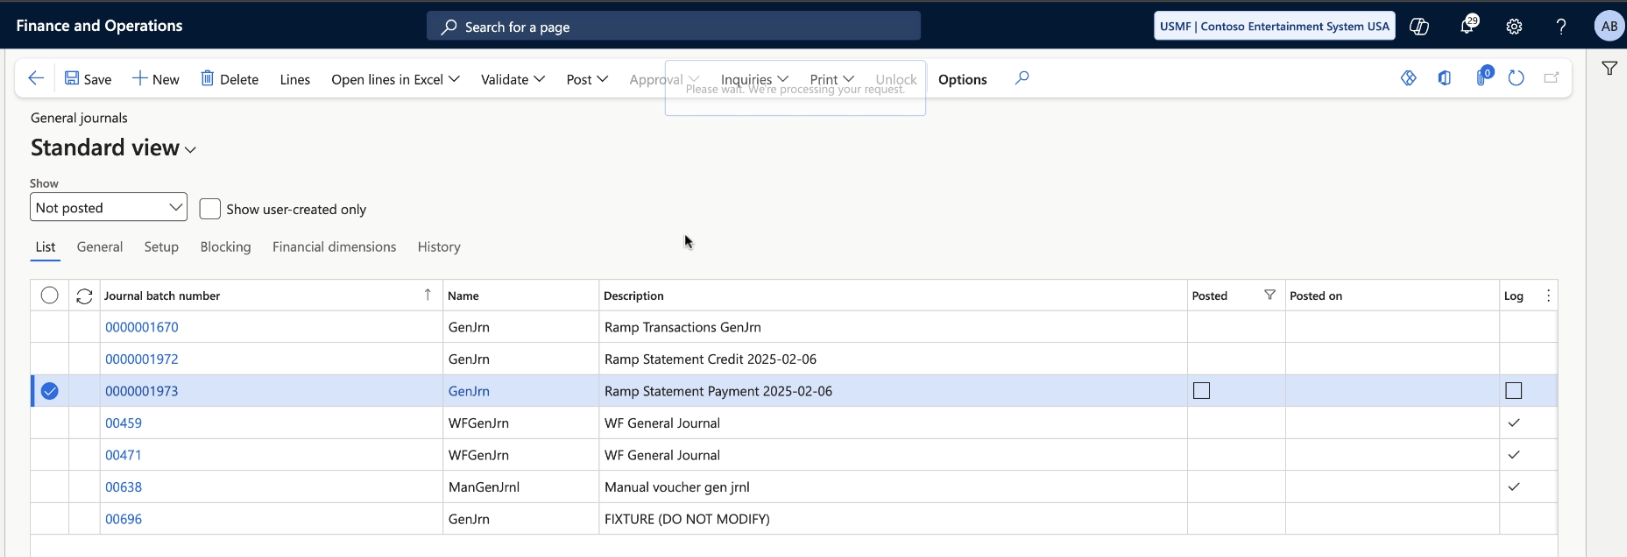Screen dimensions: 1627x557
Task: Toggle the select-all rows circle
Action: (49, 295)
